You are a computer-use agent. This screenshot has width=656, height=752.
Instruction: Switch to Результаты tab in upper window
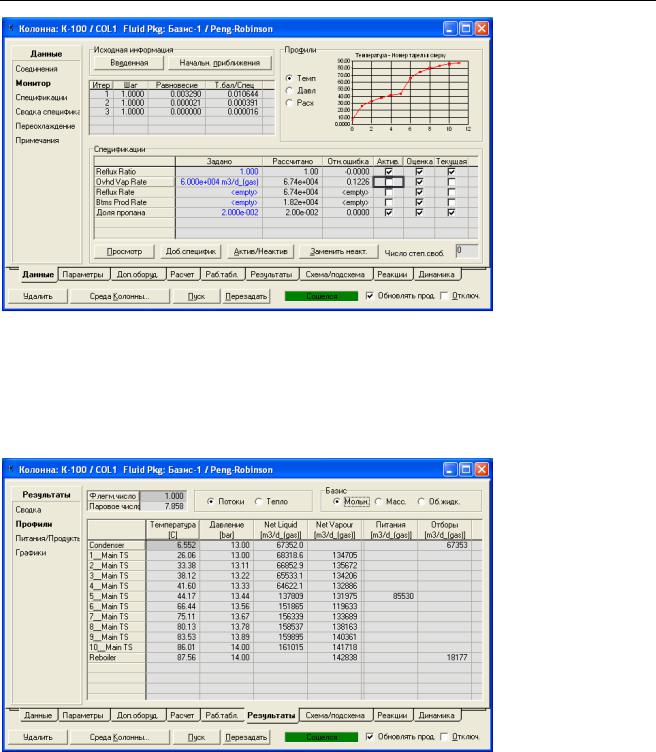[x=271, y=275]
